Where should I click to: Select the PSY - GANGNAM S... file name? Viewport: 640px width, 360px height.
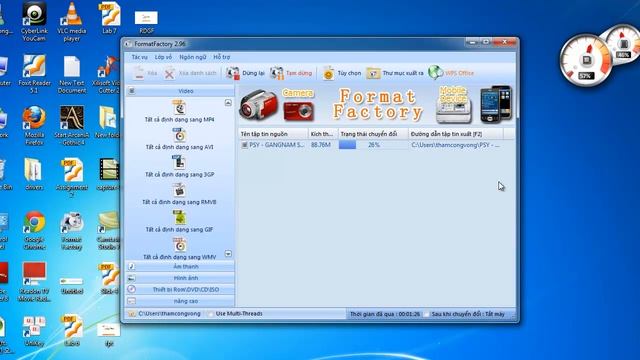pos(276,145)
